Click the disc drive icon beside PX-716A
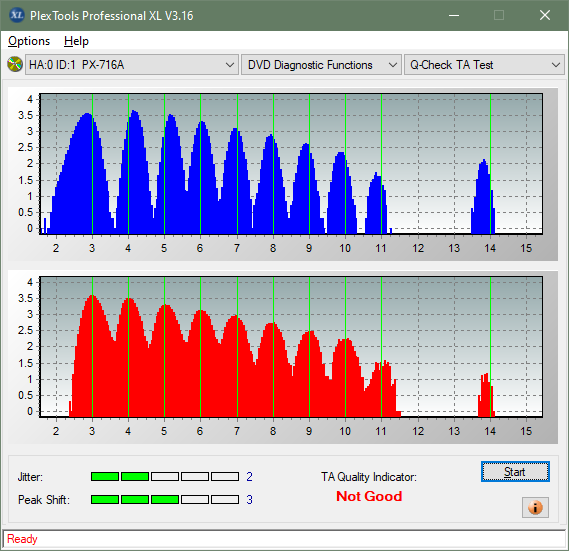 tap(15, 65)
